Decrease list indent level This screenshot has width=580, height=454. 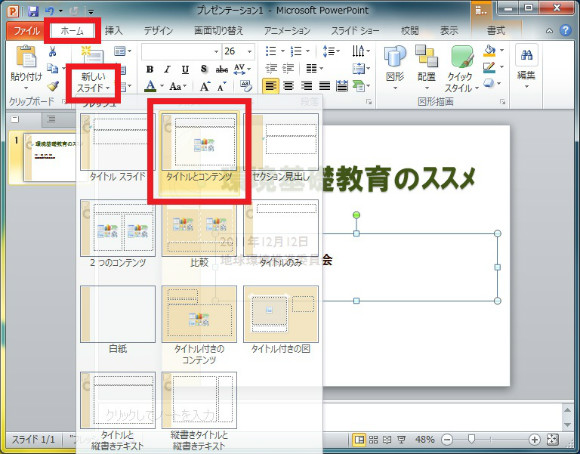271,68
